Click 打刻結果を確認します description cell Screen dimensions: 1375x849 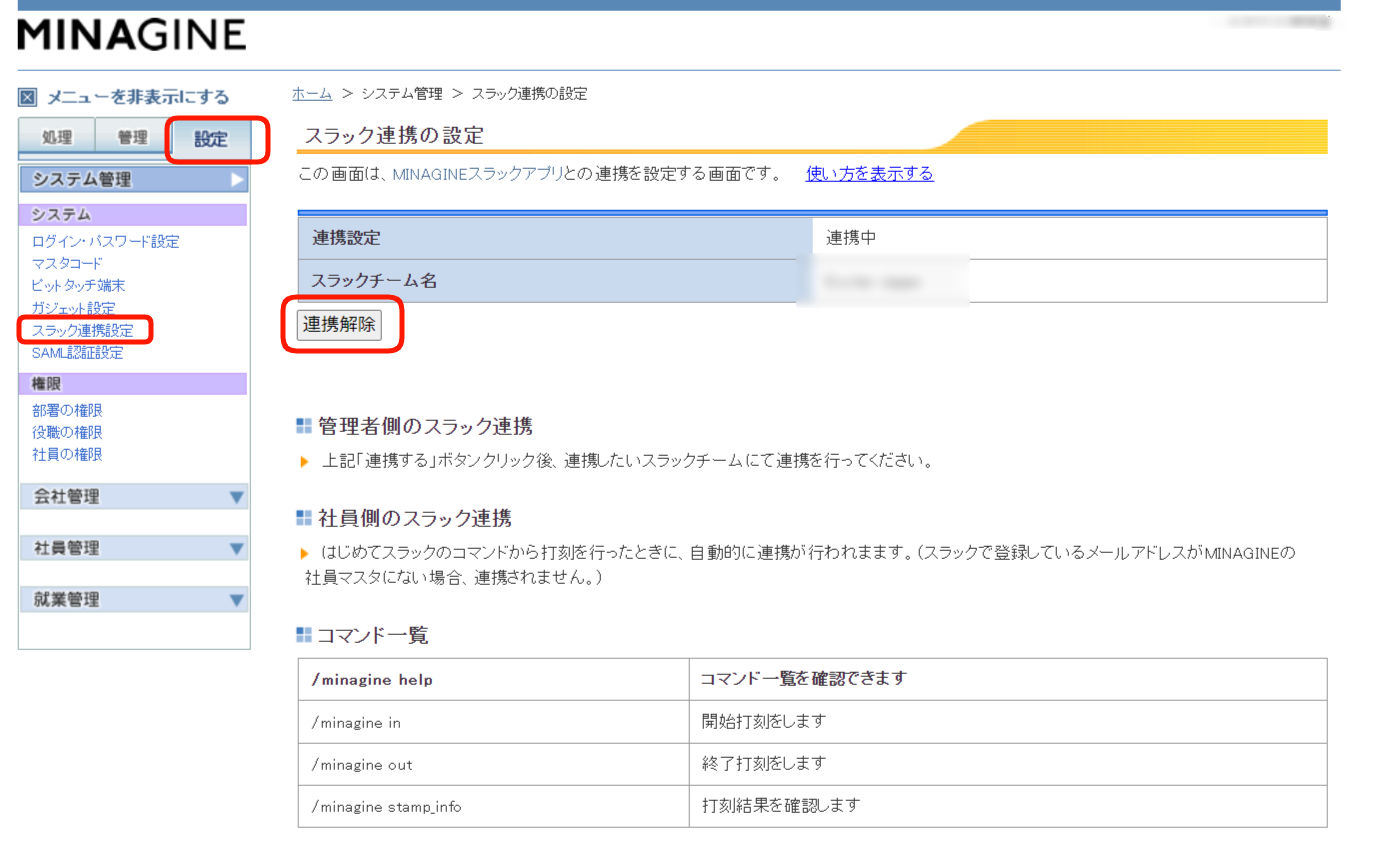pyautogui.click(x=1008, y=806)
